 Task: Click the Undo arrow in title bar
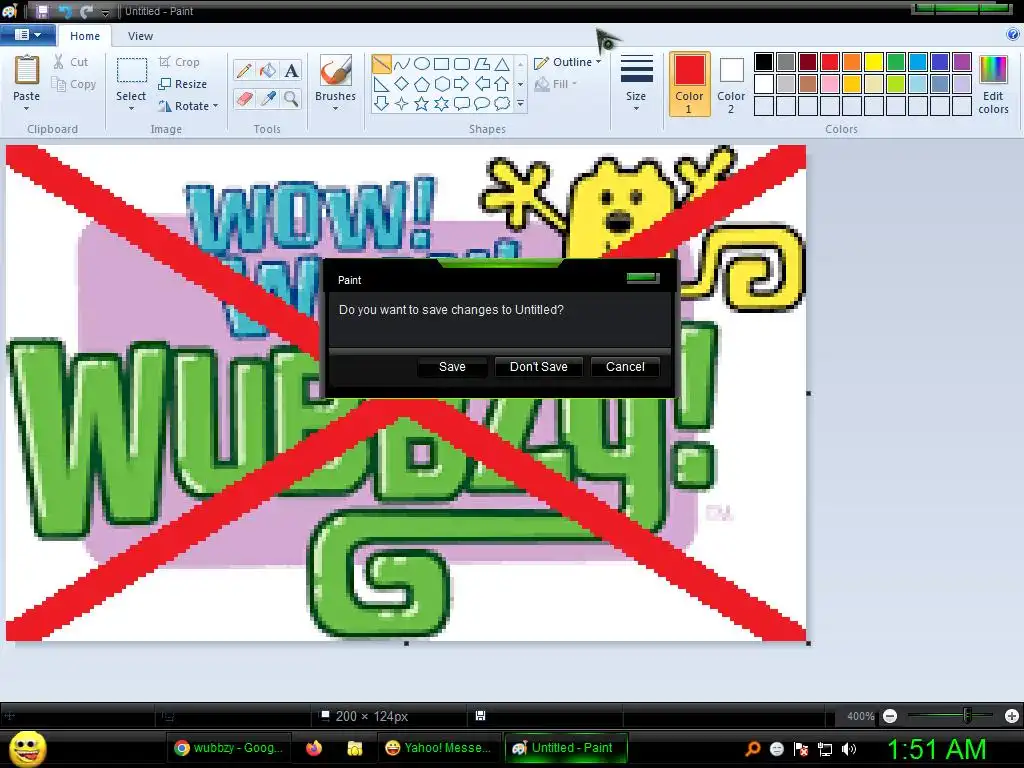[65, 11]
